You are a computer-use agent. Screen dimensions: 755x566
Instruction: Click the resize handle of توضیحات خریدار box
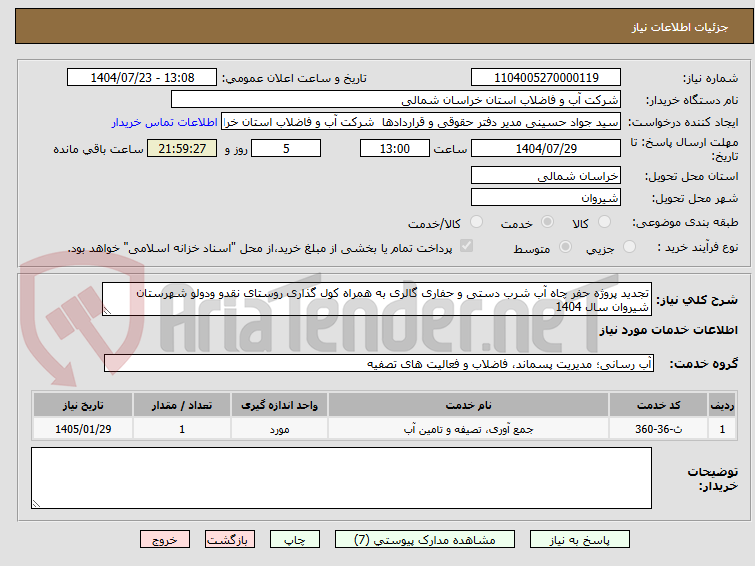[x=36, y=503]
